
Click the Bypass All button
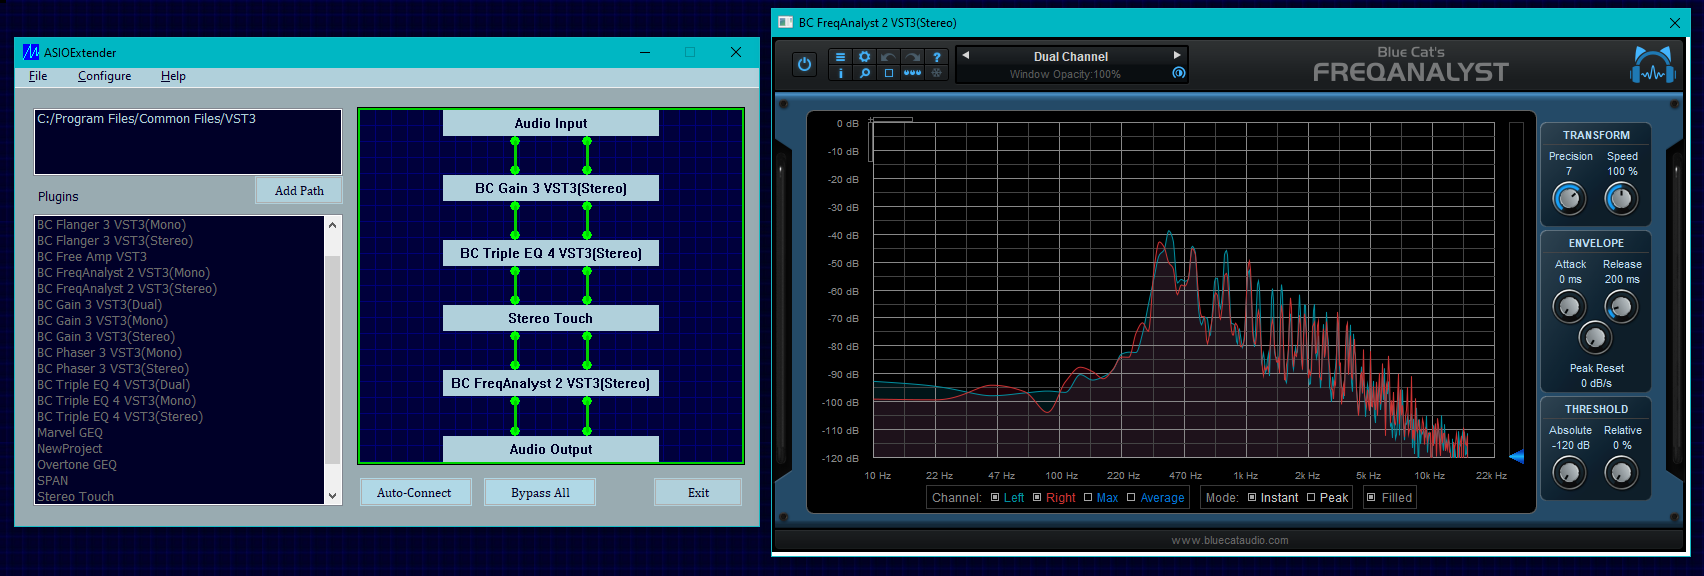540,492
